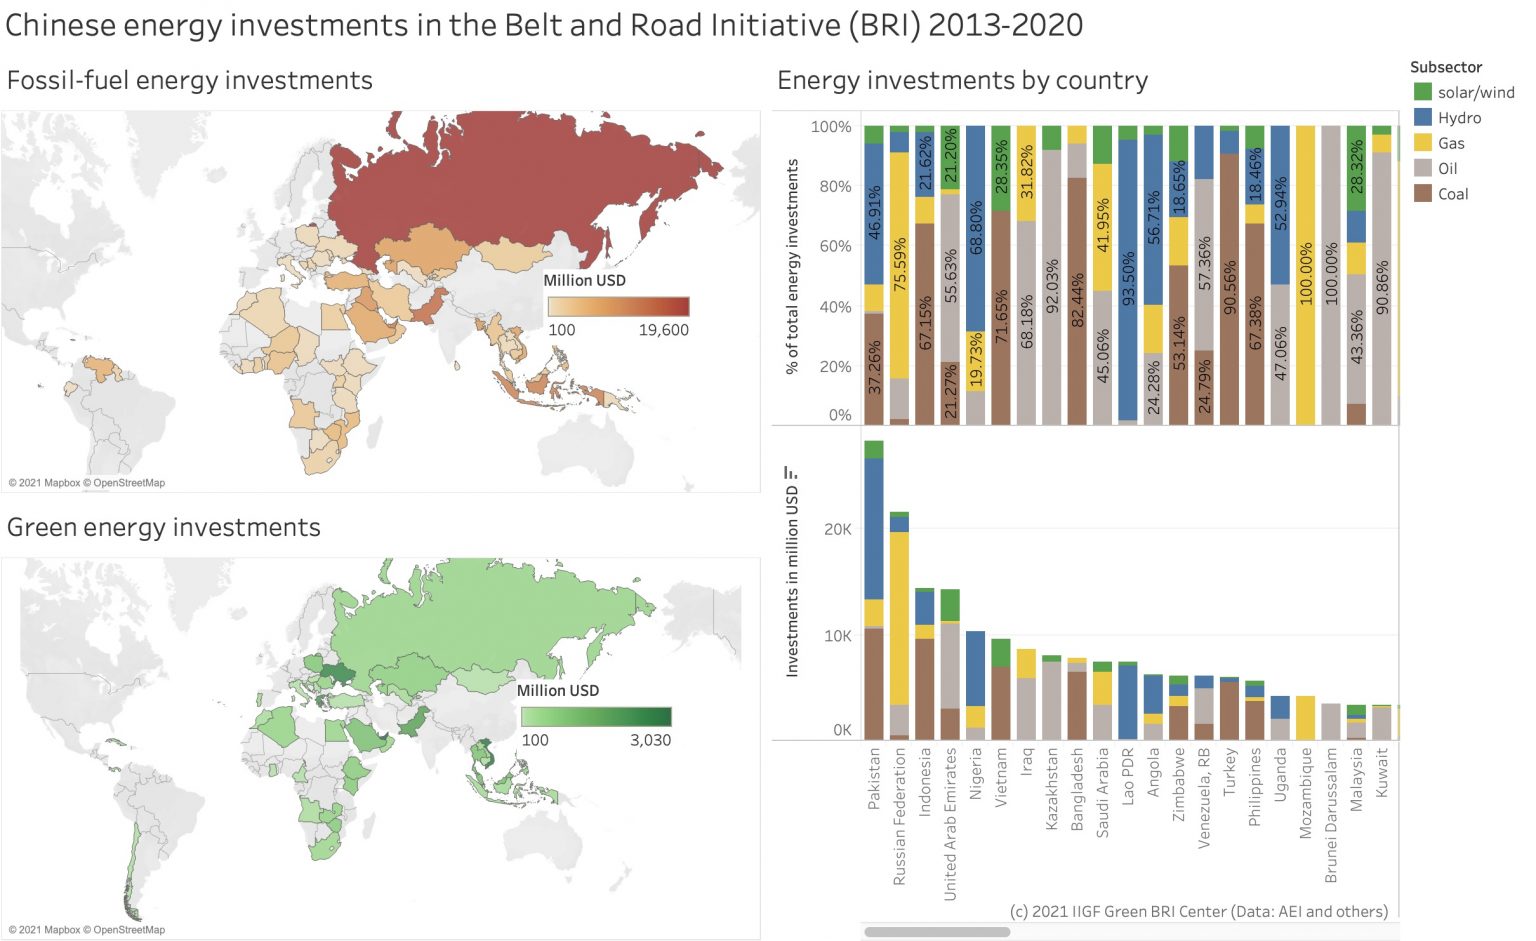Image resolution: width=1536 pixels, height=941 pixels.
Task: Click the IIGF Green BRI Center credit text
Action: coord(1200,911)
